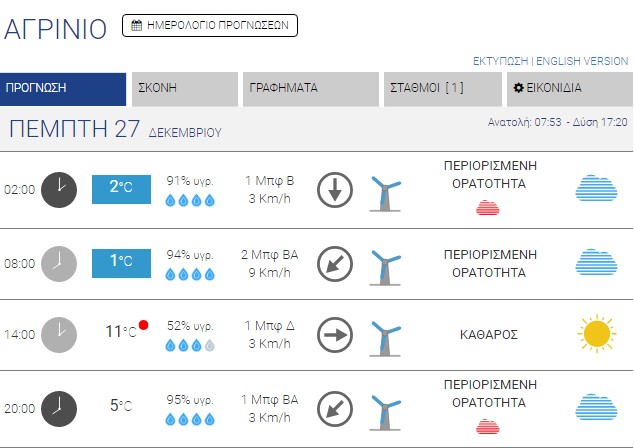Click the sunny weather icon at 14:00

(x=596, y=333)
